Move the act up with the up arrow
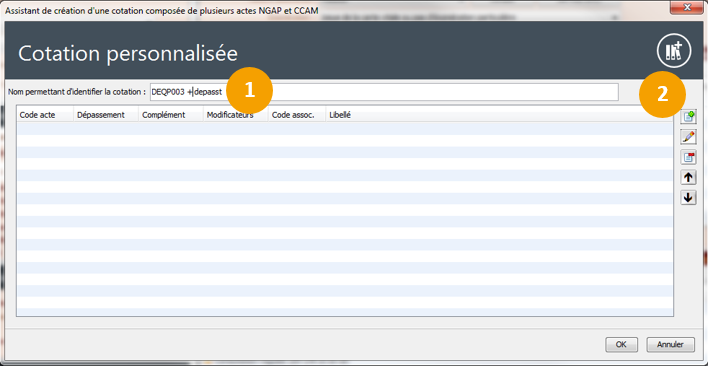708x366 pixels. 688,177
